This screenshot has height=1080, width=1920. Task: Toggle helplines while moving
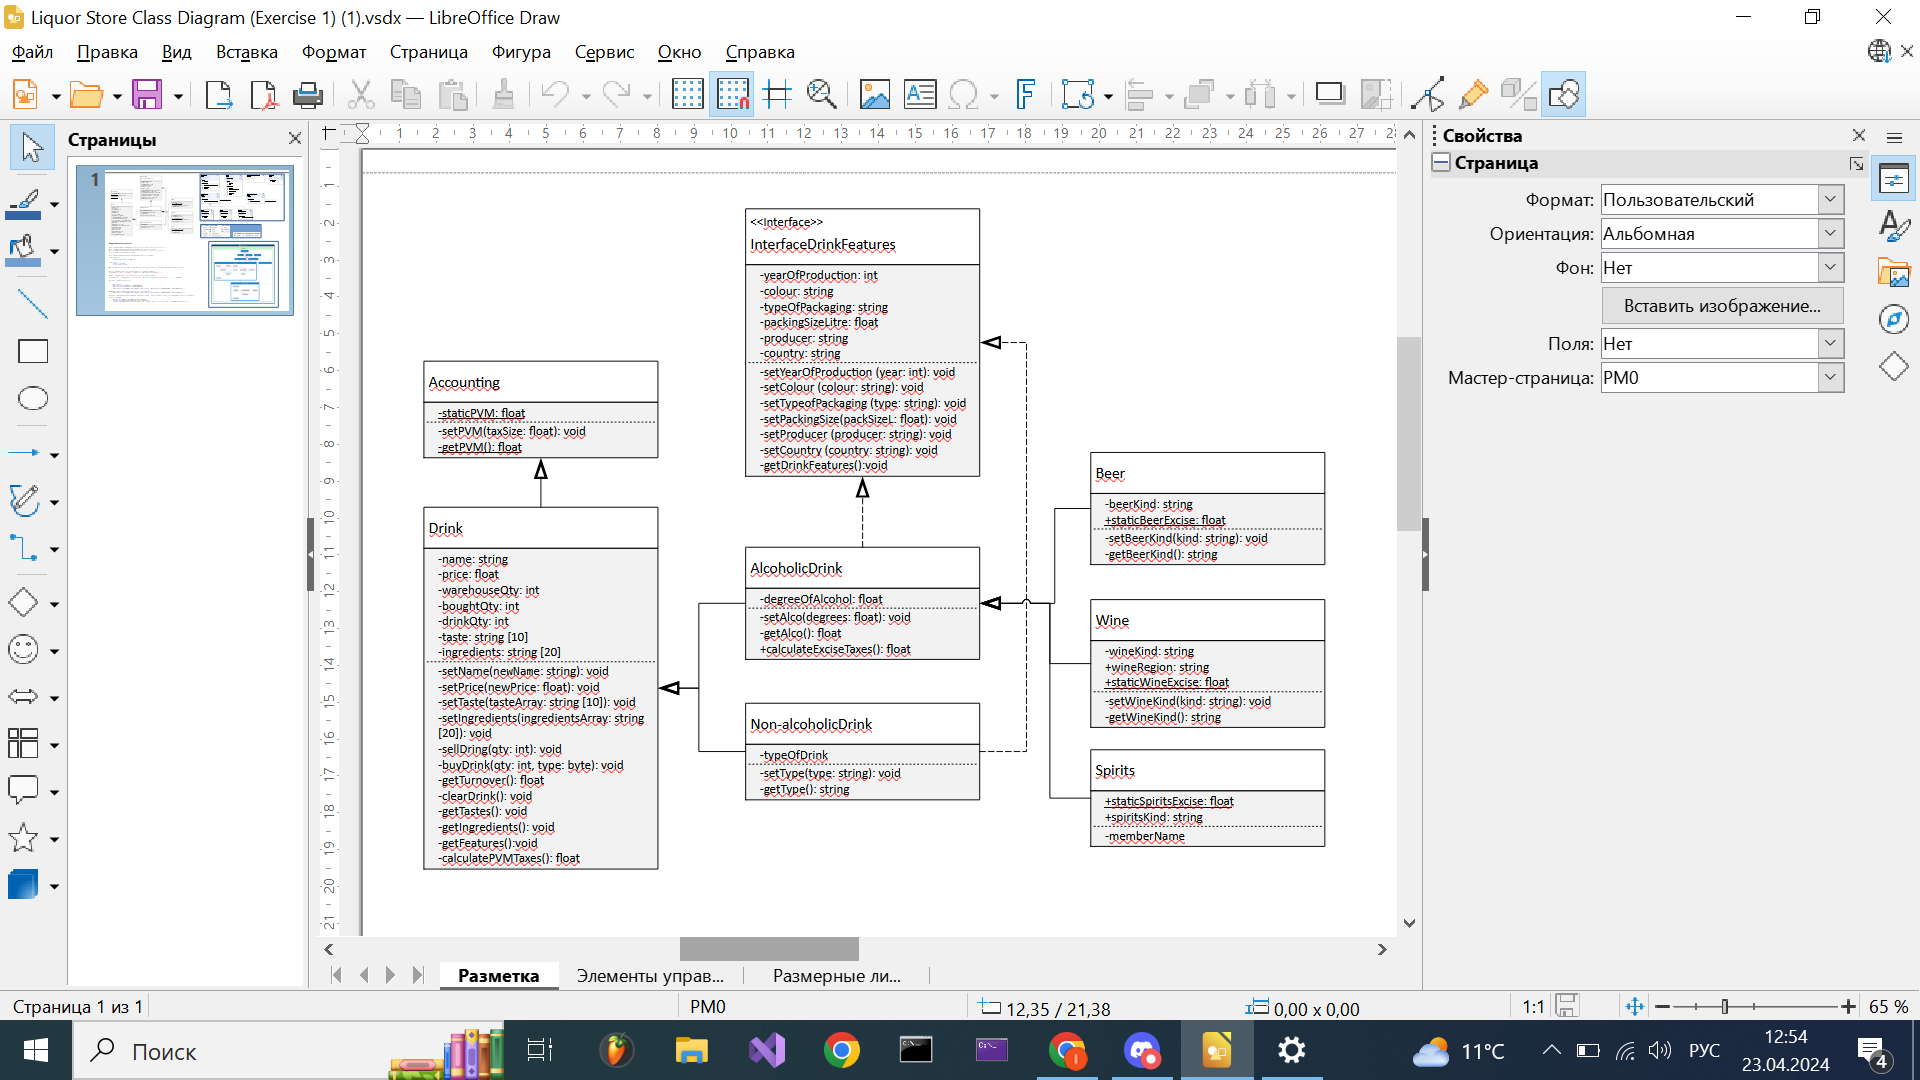(x=777, y=95)
